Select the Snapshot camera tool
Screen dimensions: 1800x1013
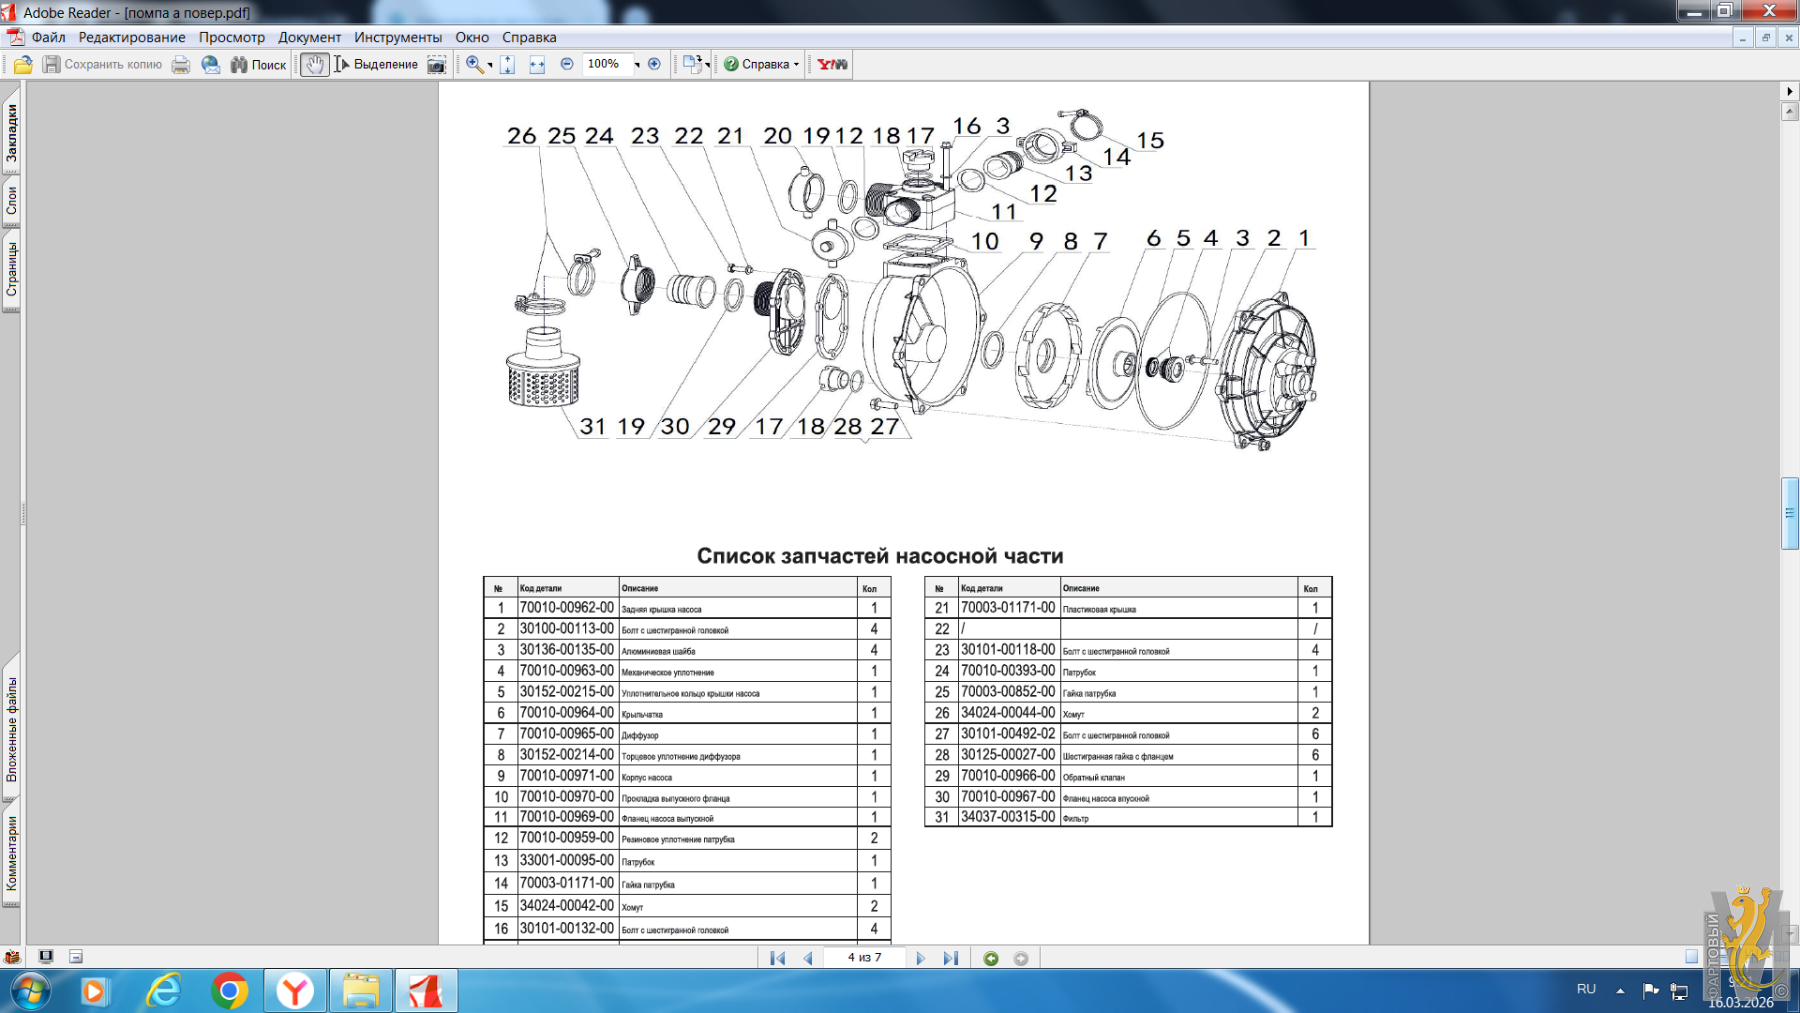click(x=437, y=64)
